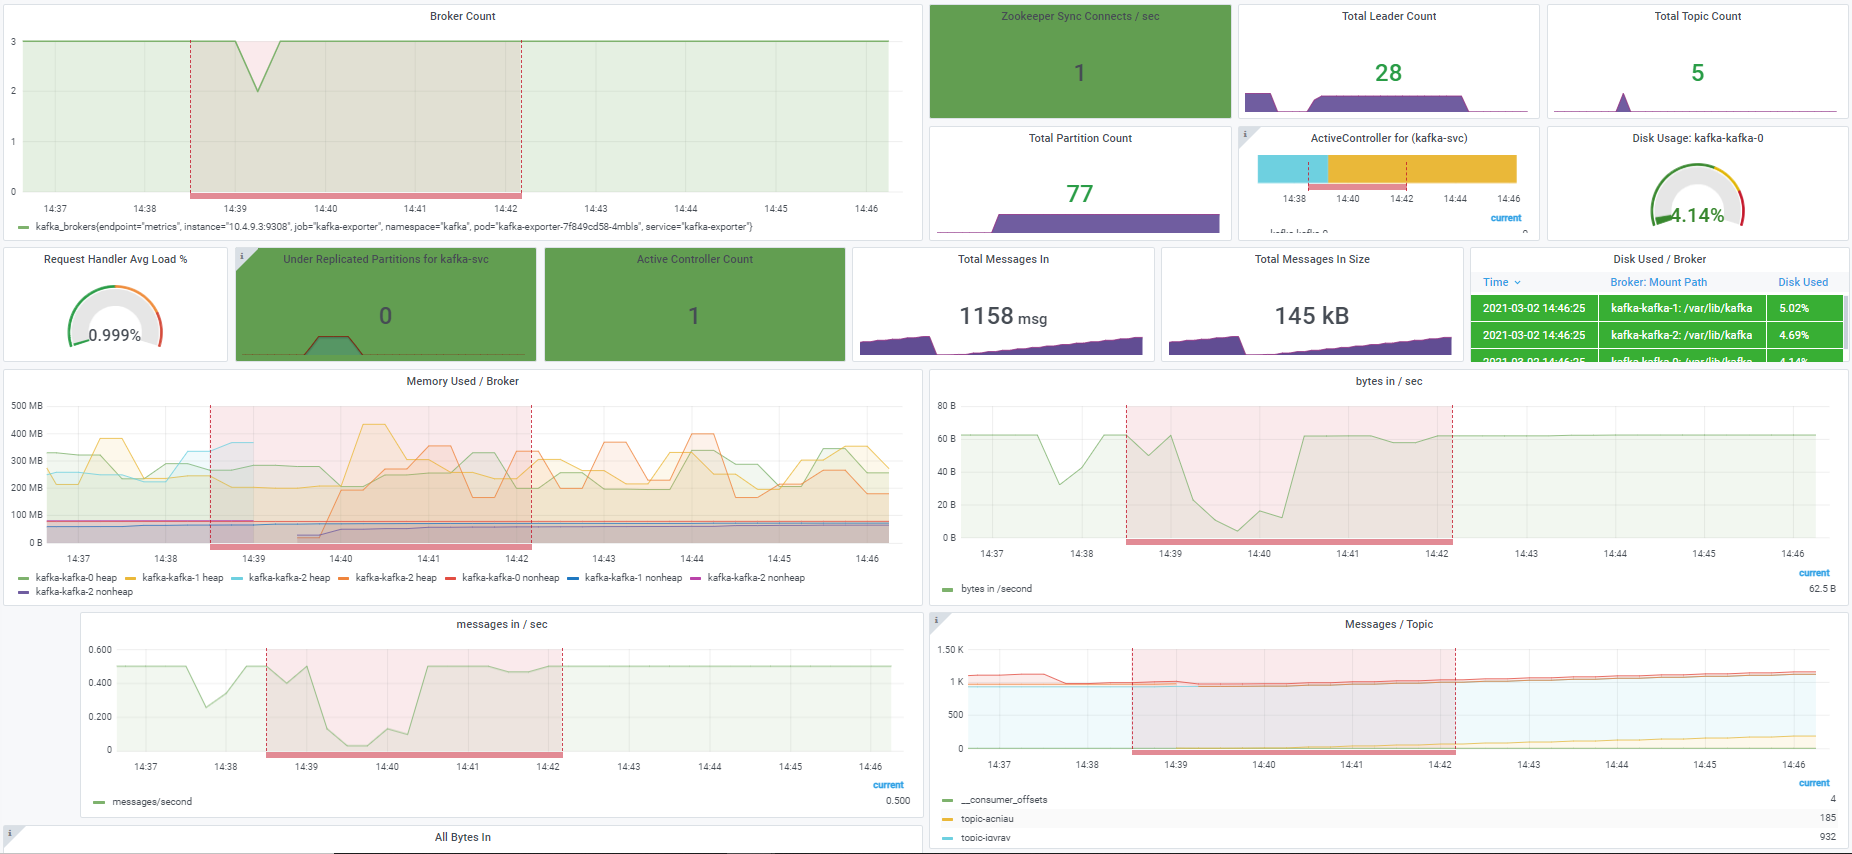Click Total Topic Count value 5
This screenshot has width=1852, height=854.
(1697, 73)
